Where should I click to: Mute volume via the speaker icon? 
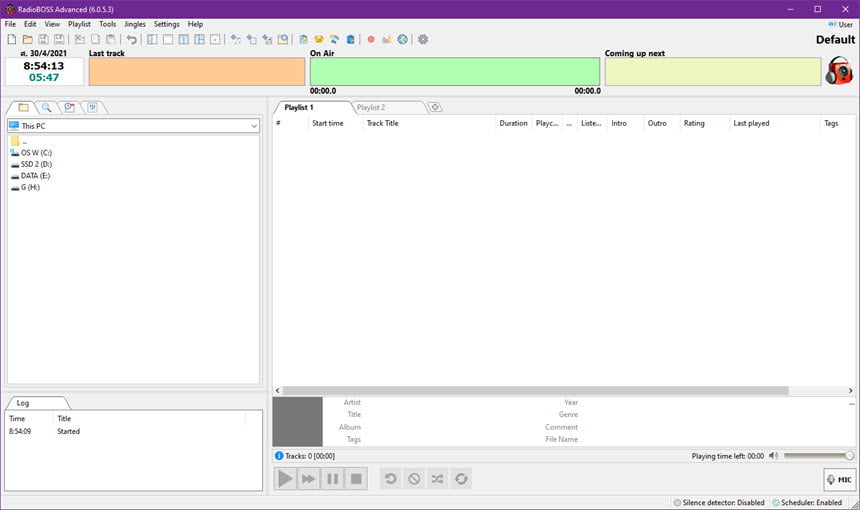click(773, 456)
